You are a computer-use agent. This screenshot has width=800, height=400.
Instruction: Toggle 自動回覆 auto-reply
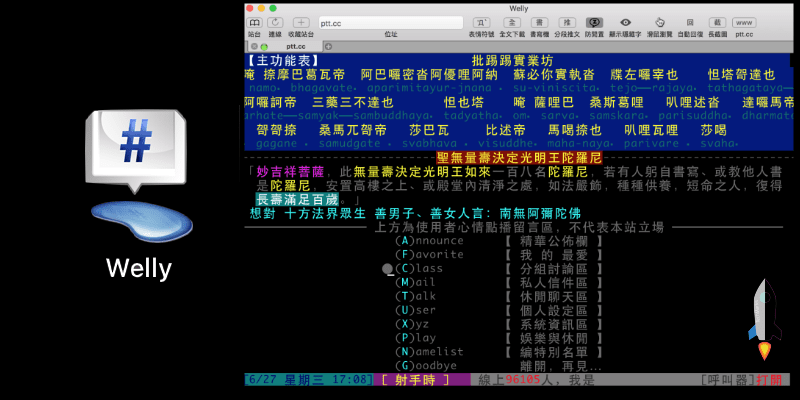pyautogui.click(x=690, y=22)
